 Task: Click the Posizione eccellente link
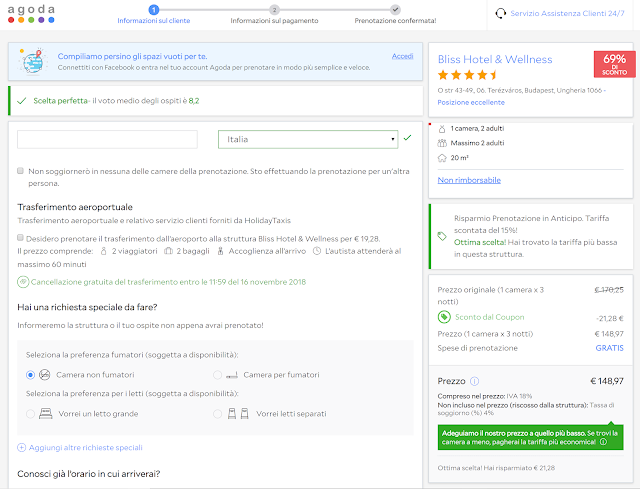tap(471, 102)
